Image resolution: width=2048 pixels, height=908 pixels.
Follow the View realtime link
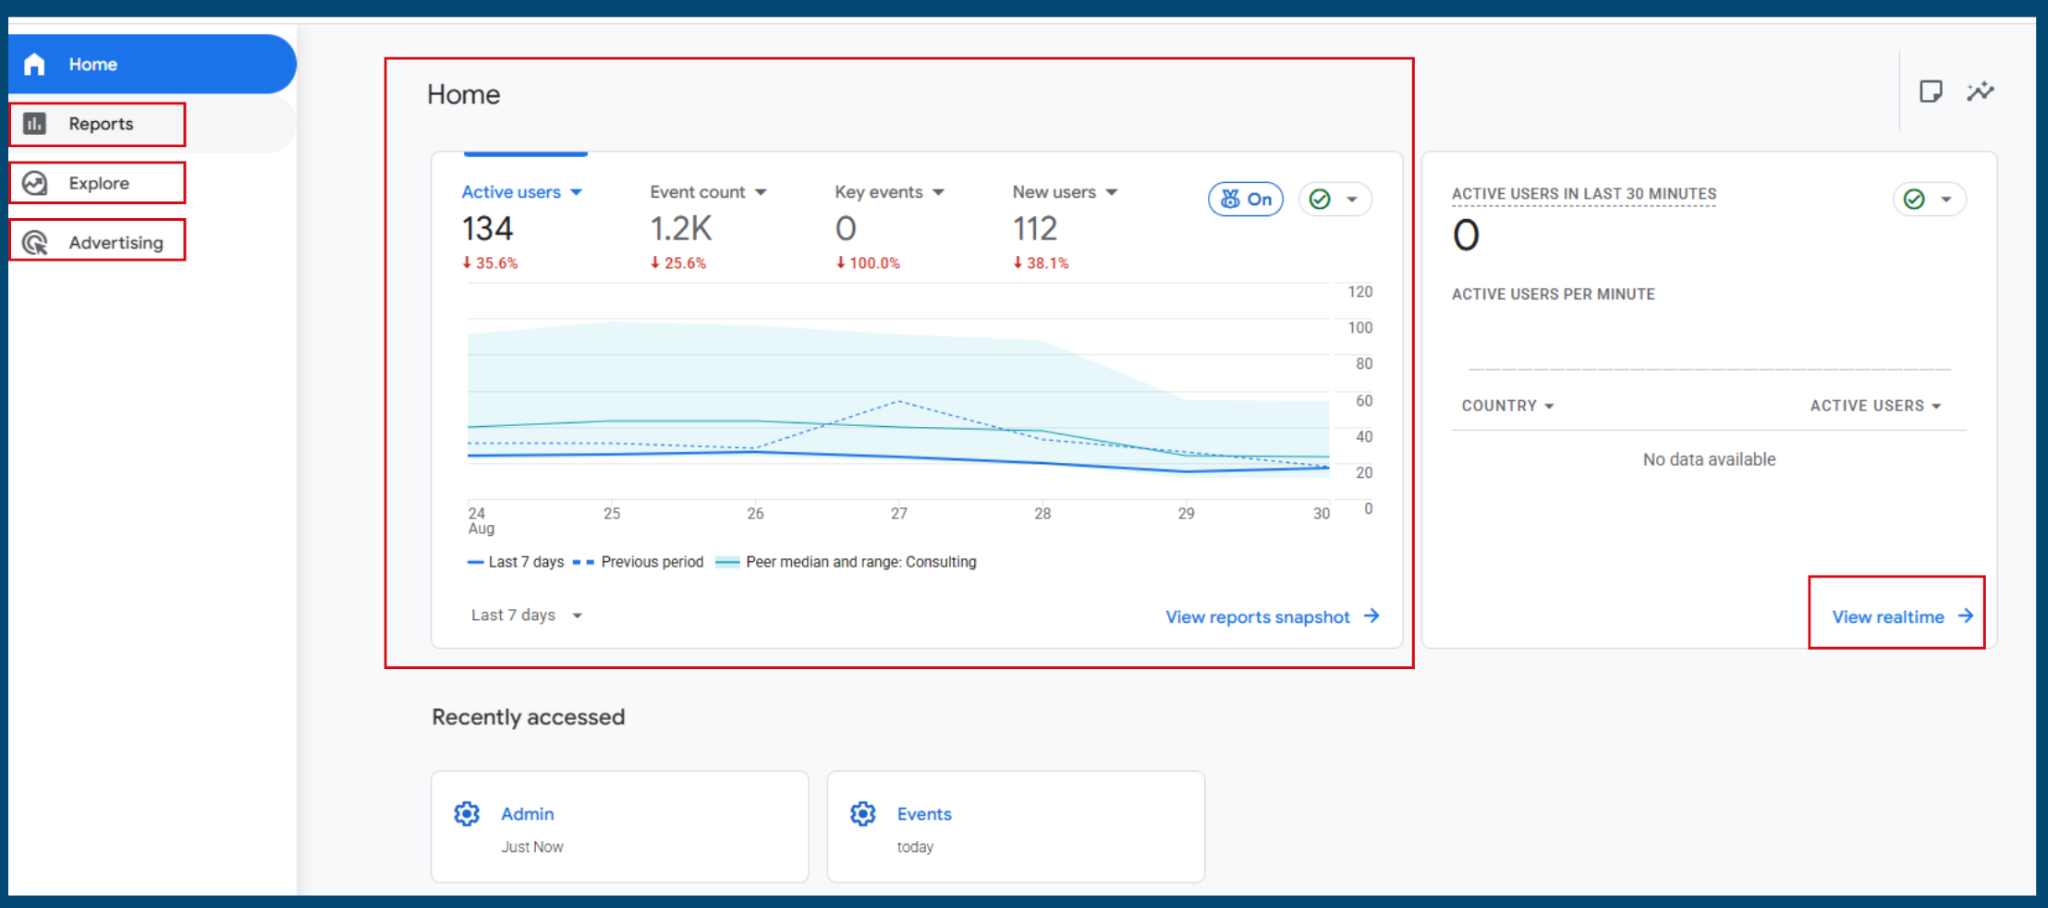point(1902,617)
